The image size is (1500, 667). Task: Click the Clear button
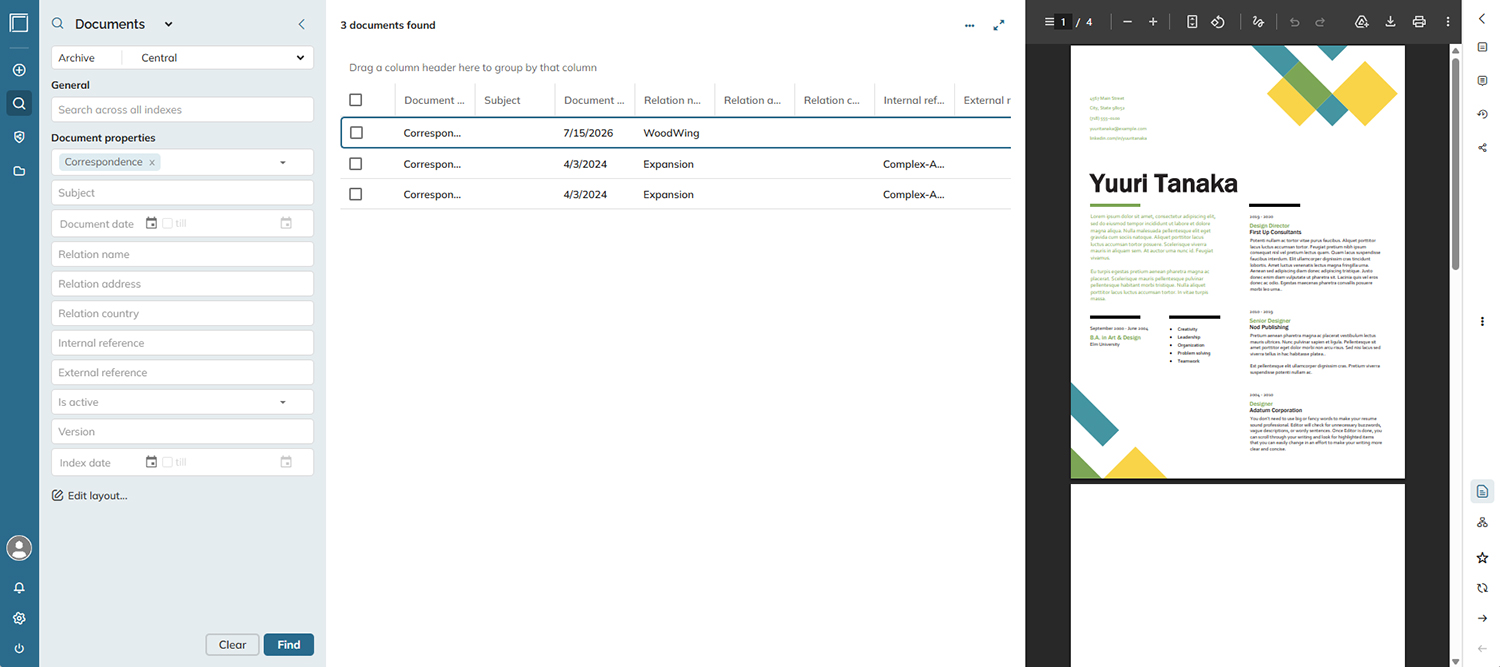point(232,645)
